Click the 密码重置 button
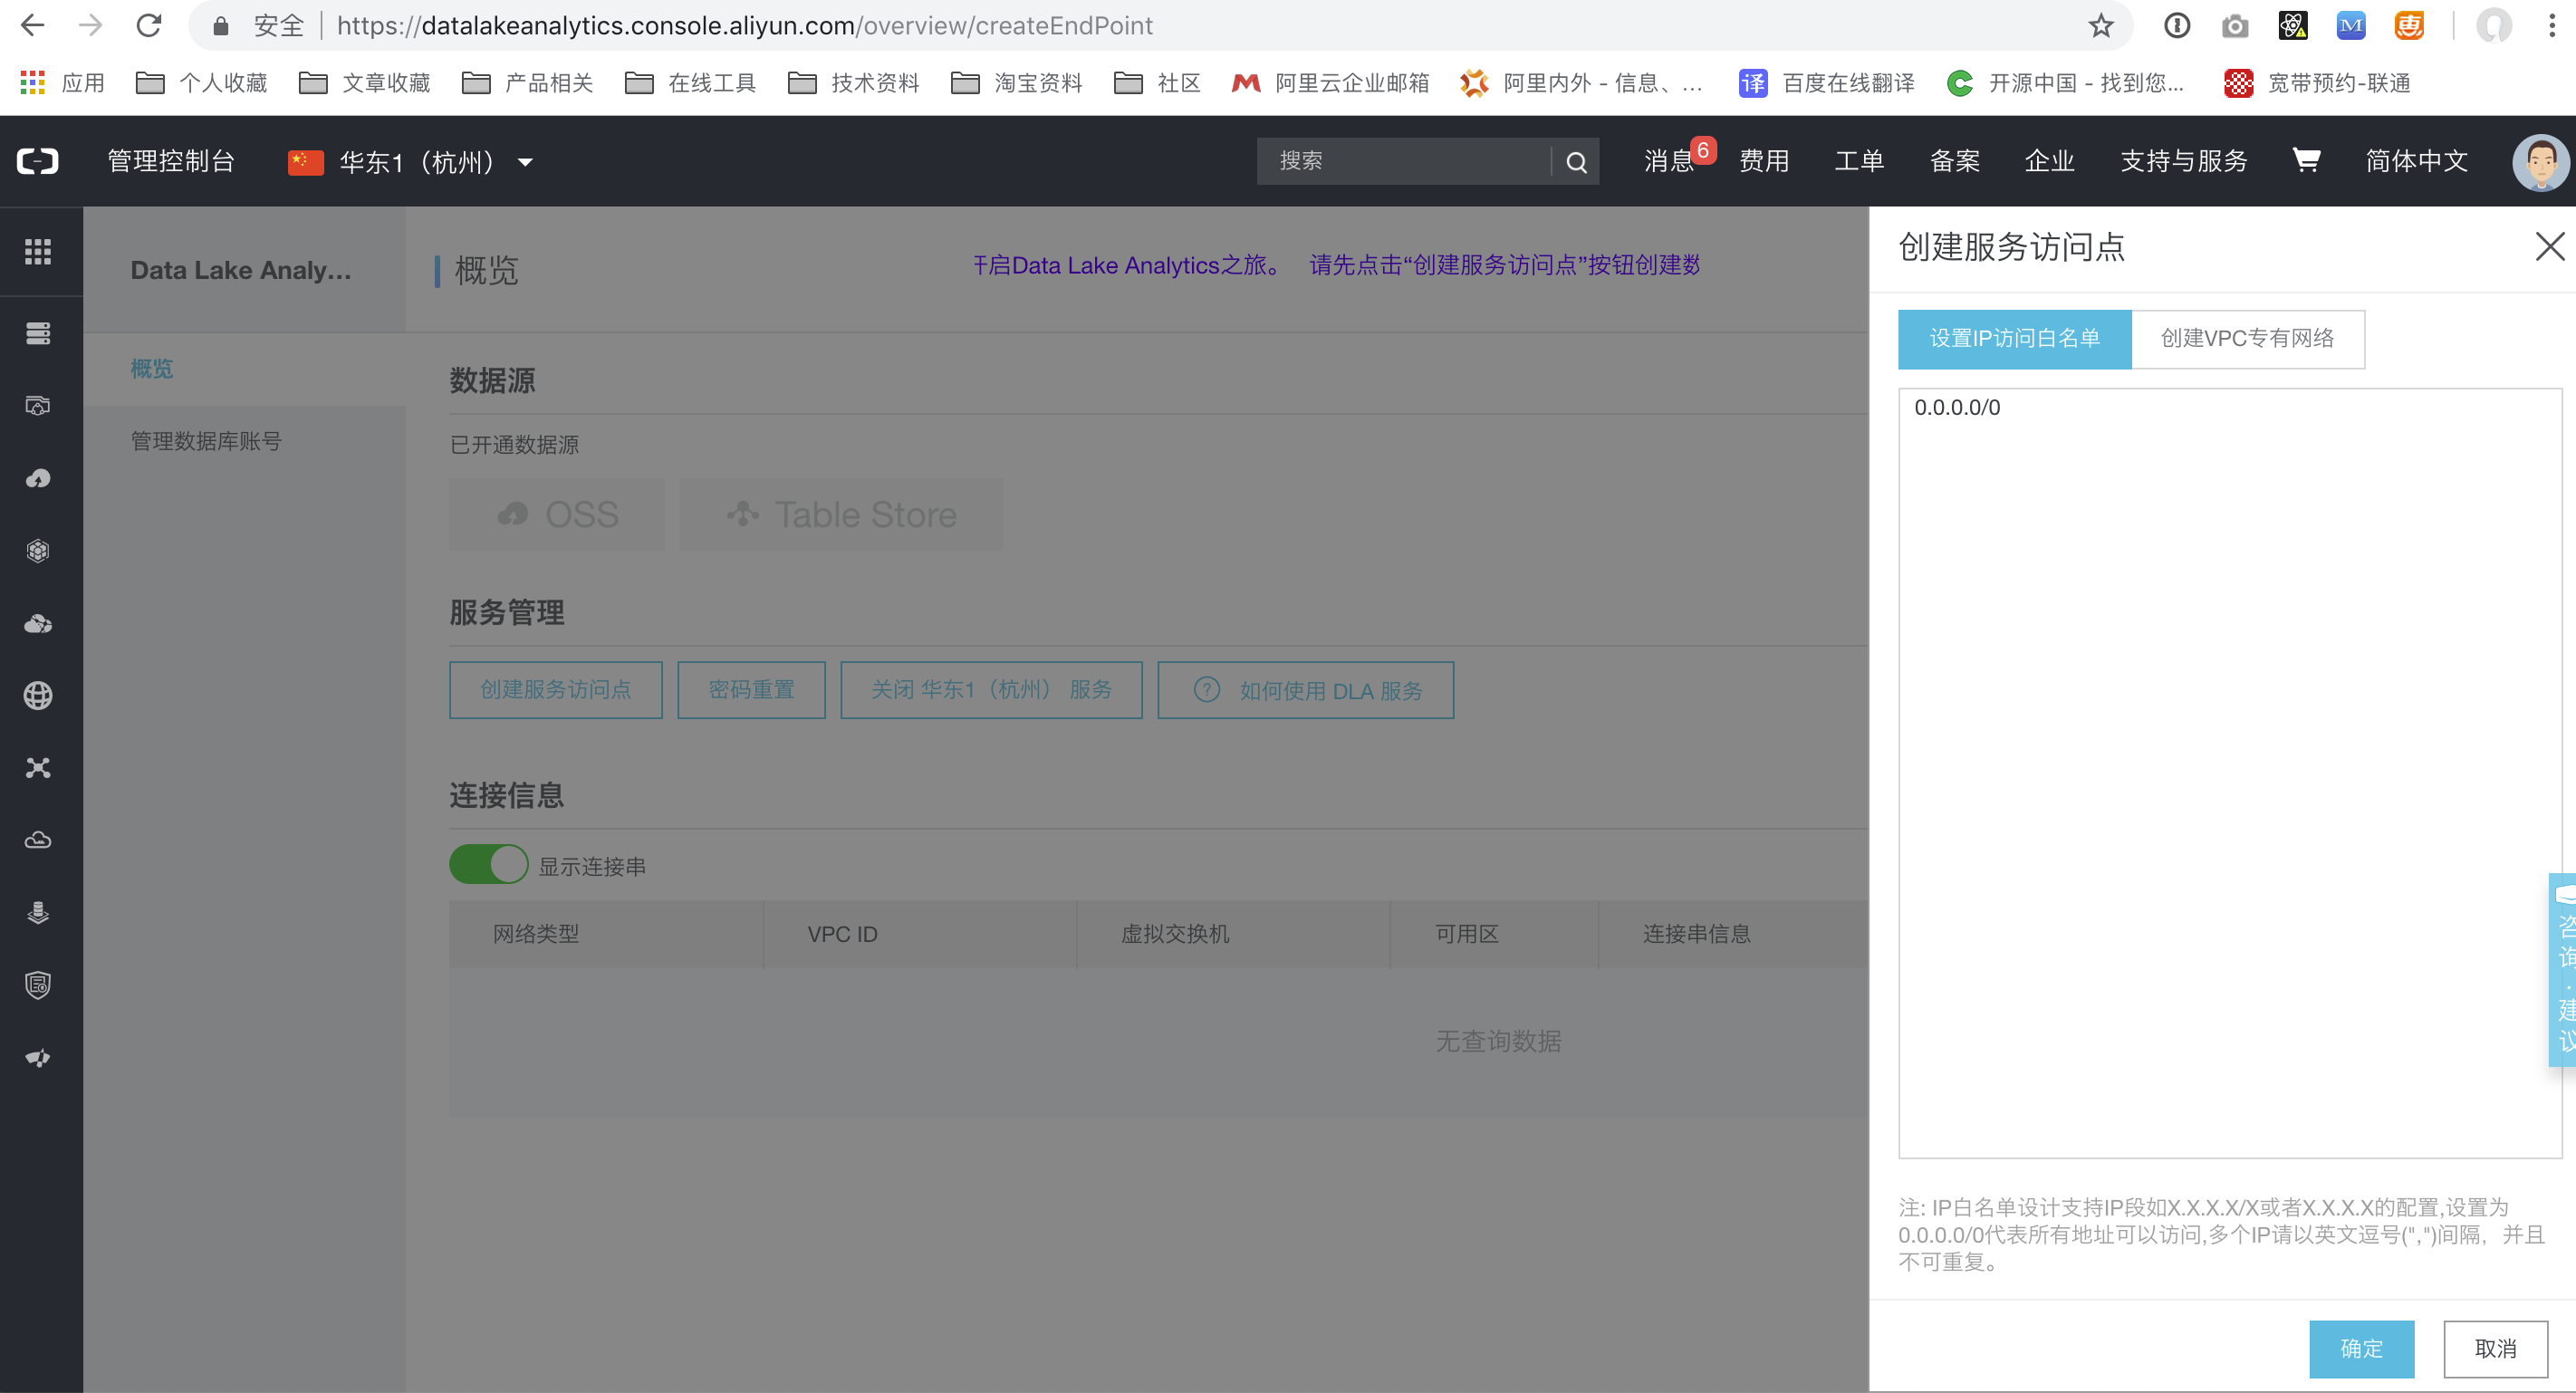Image resolution: width=2576 pixels, height=1393 pixels. (x=751, y=690)
